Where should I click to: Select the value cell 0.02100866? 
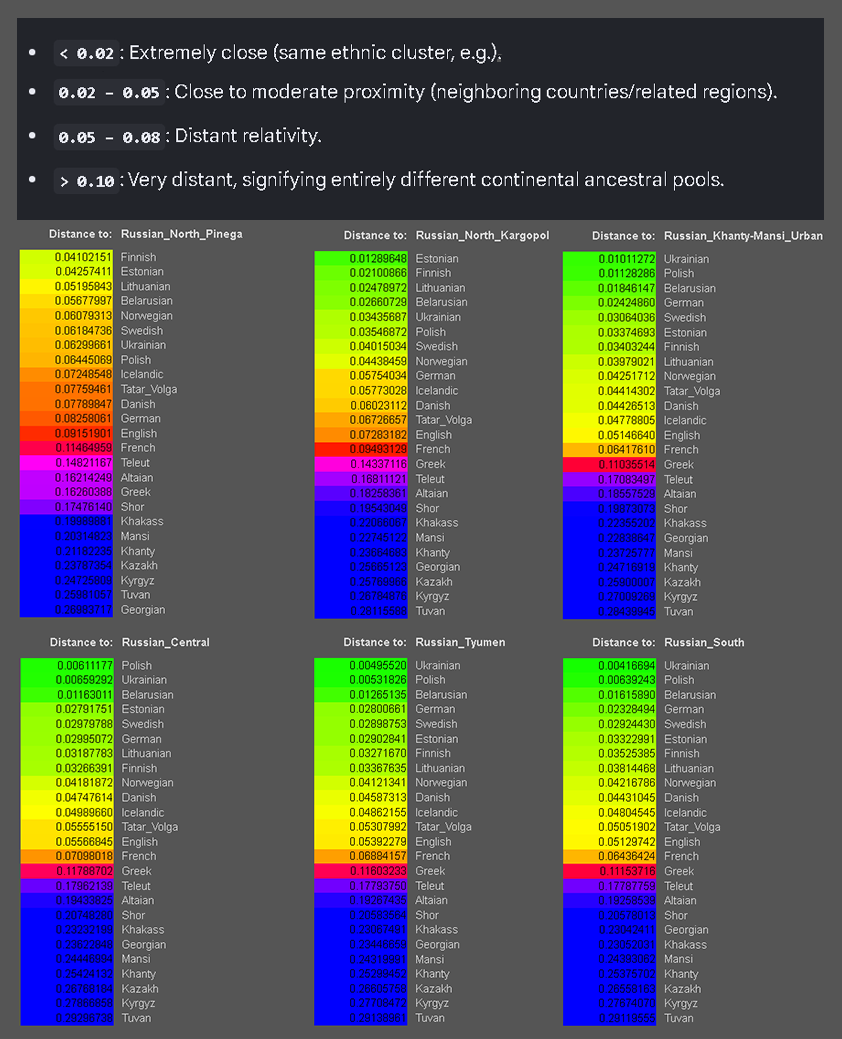point(361,273)
